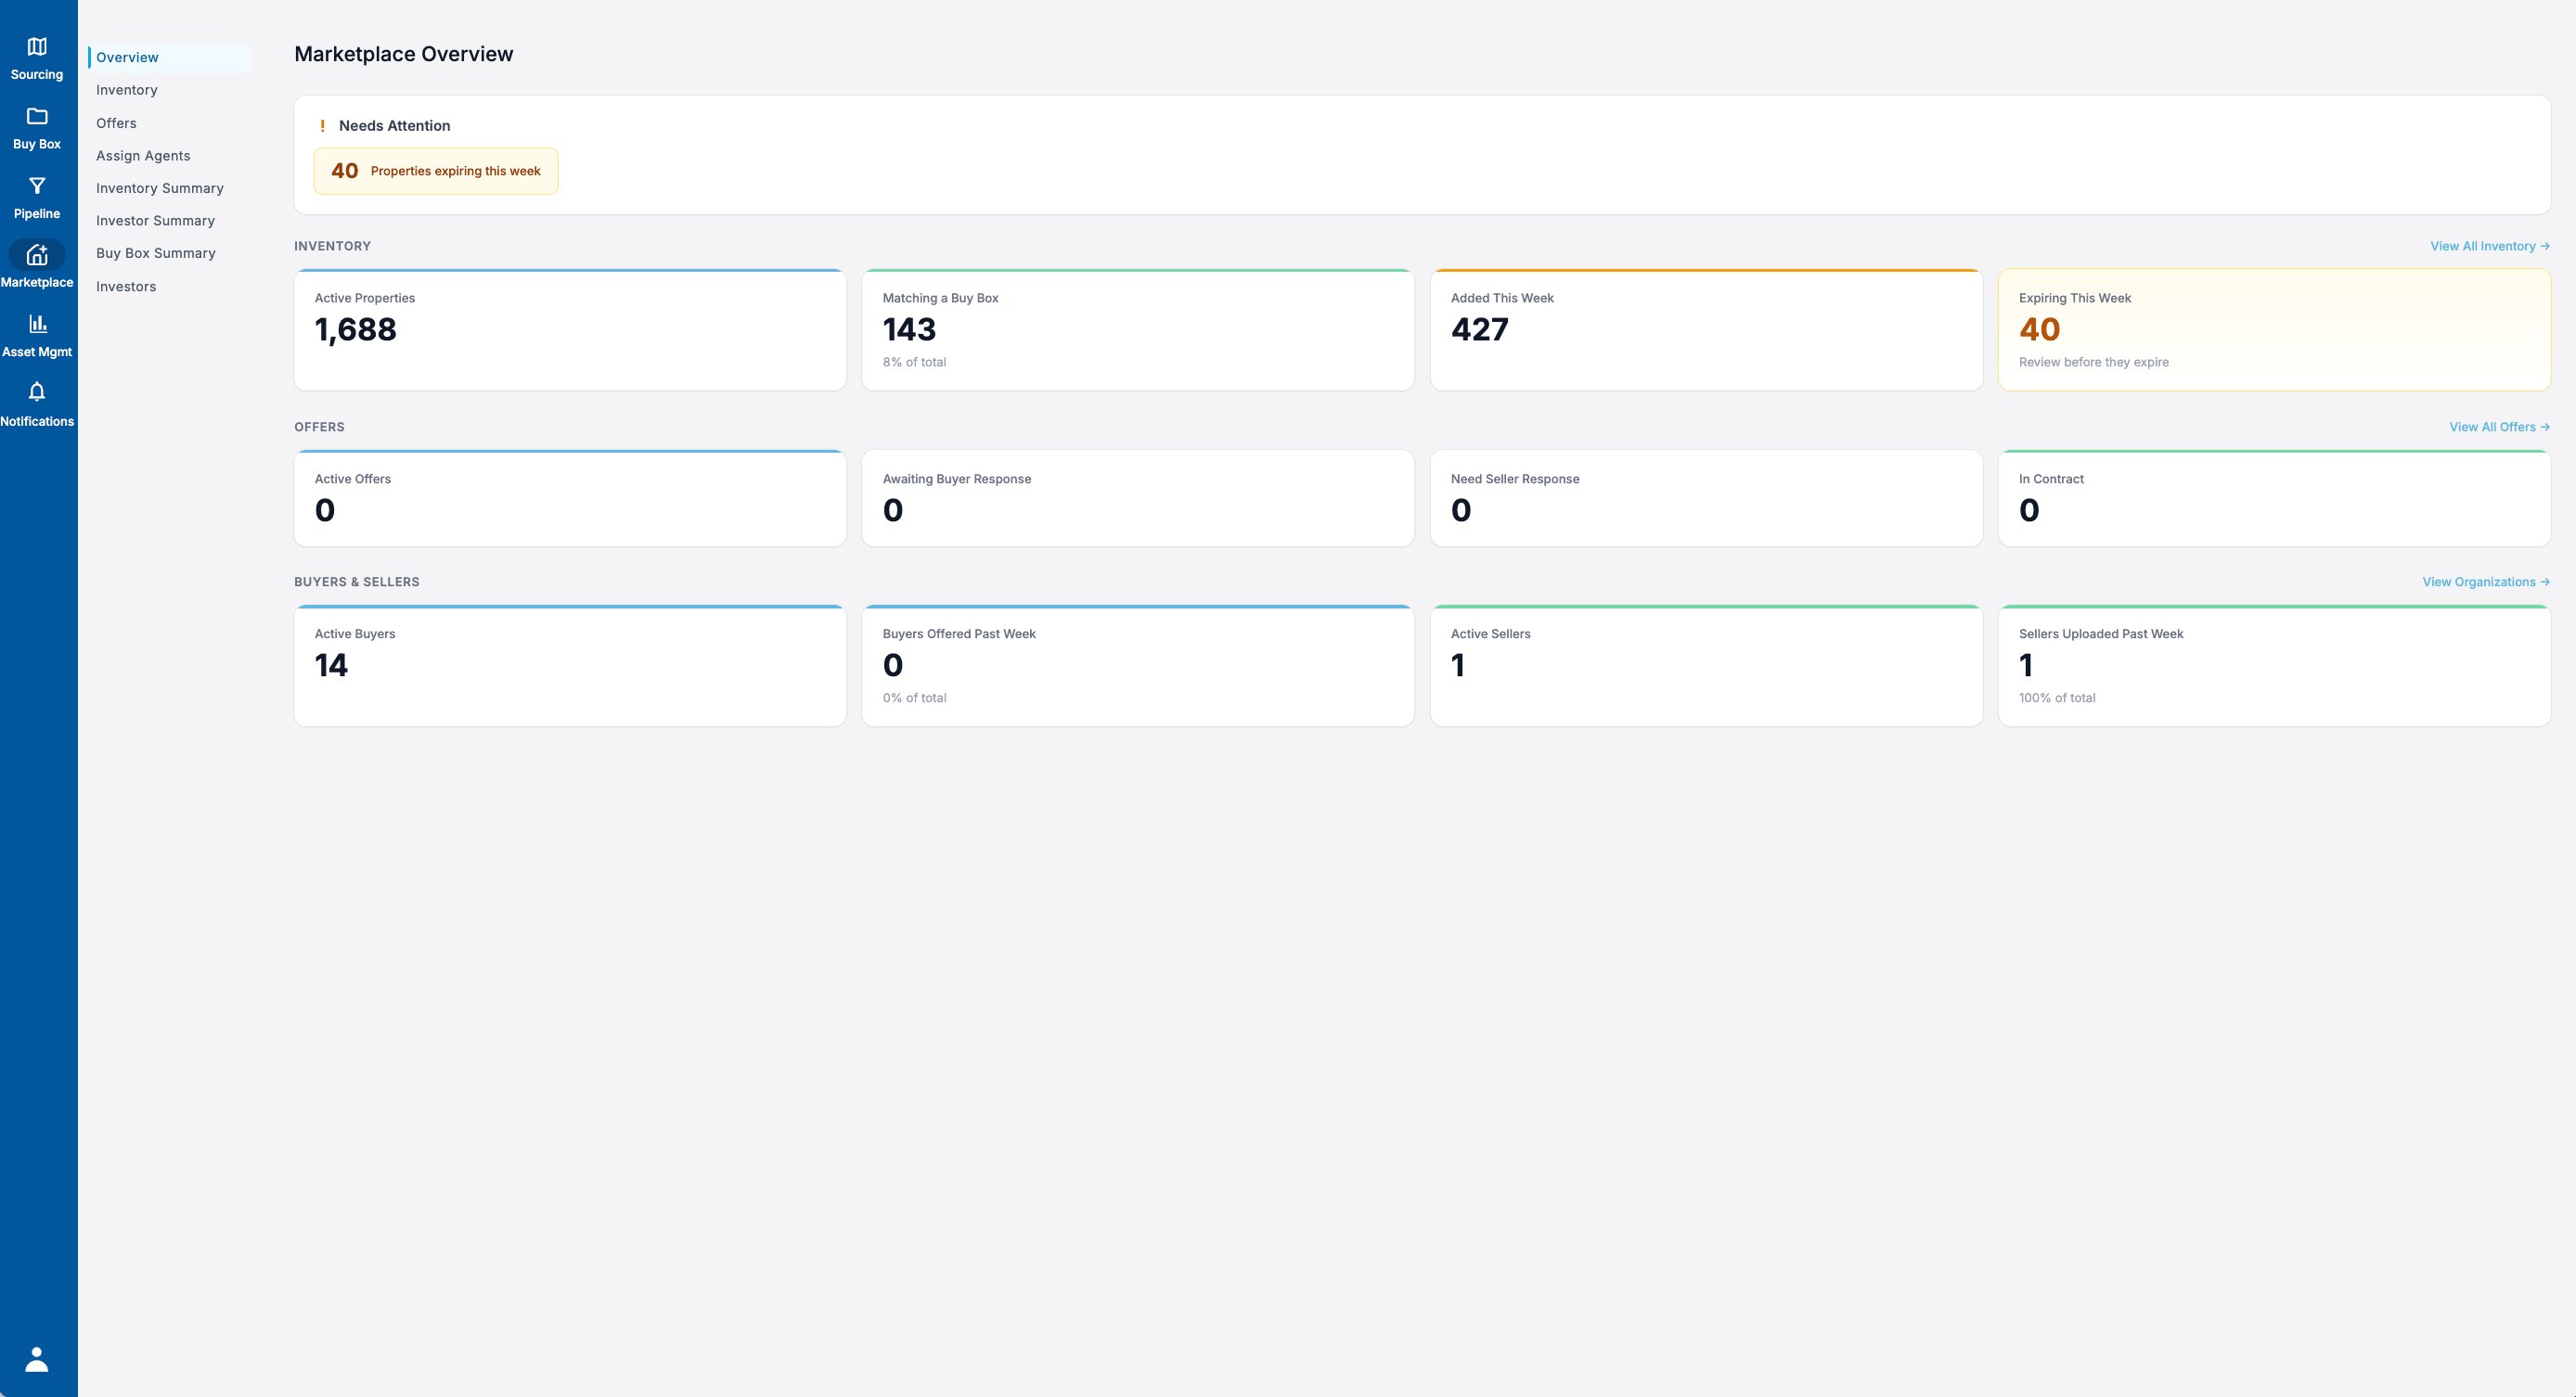2576x1397 pixels.
Task: Open the Active Properties card
Action: tap(570, 330)
